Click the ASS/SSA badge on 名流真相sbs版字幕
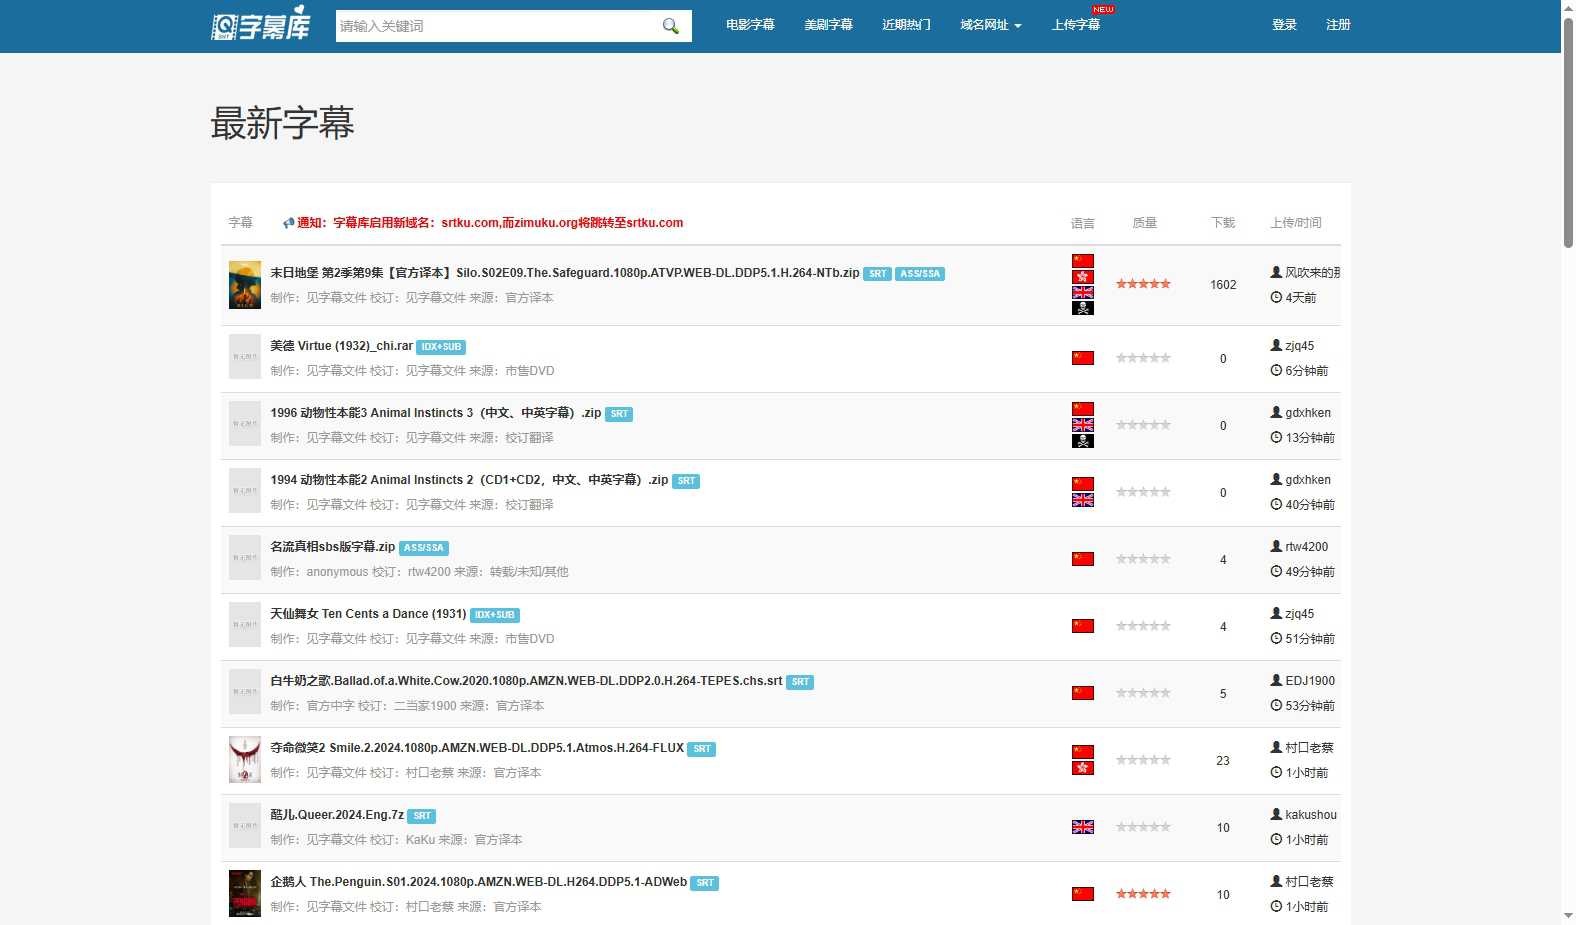This screenshot has width=1576, height=925. coord(424,548)
